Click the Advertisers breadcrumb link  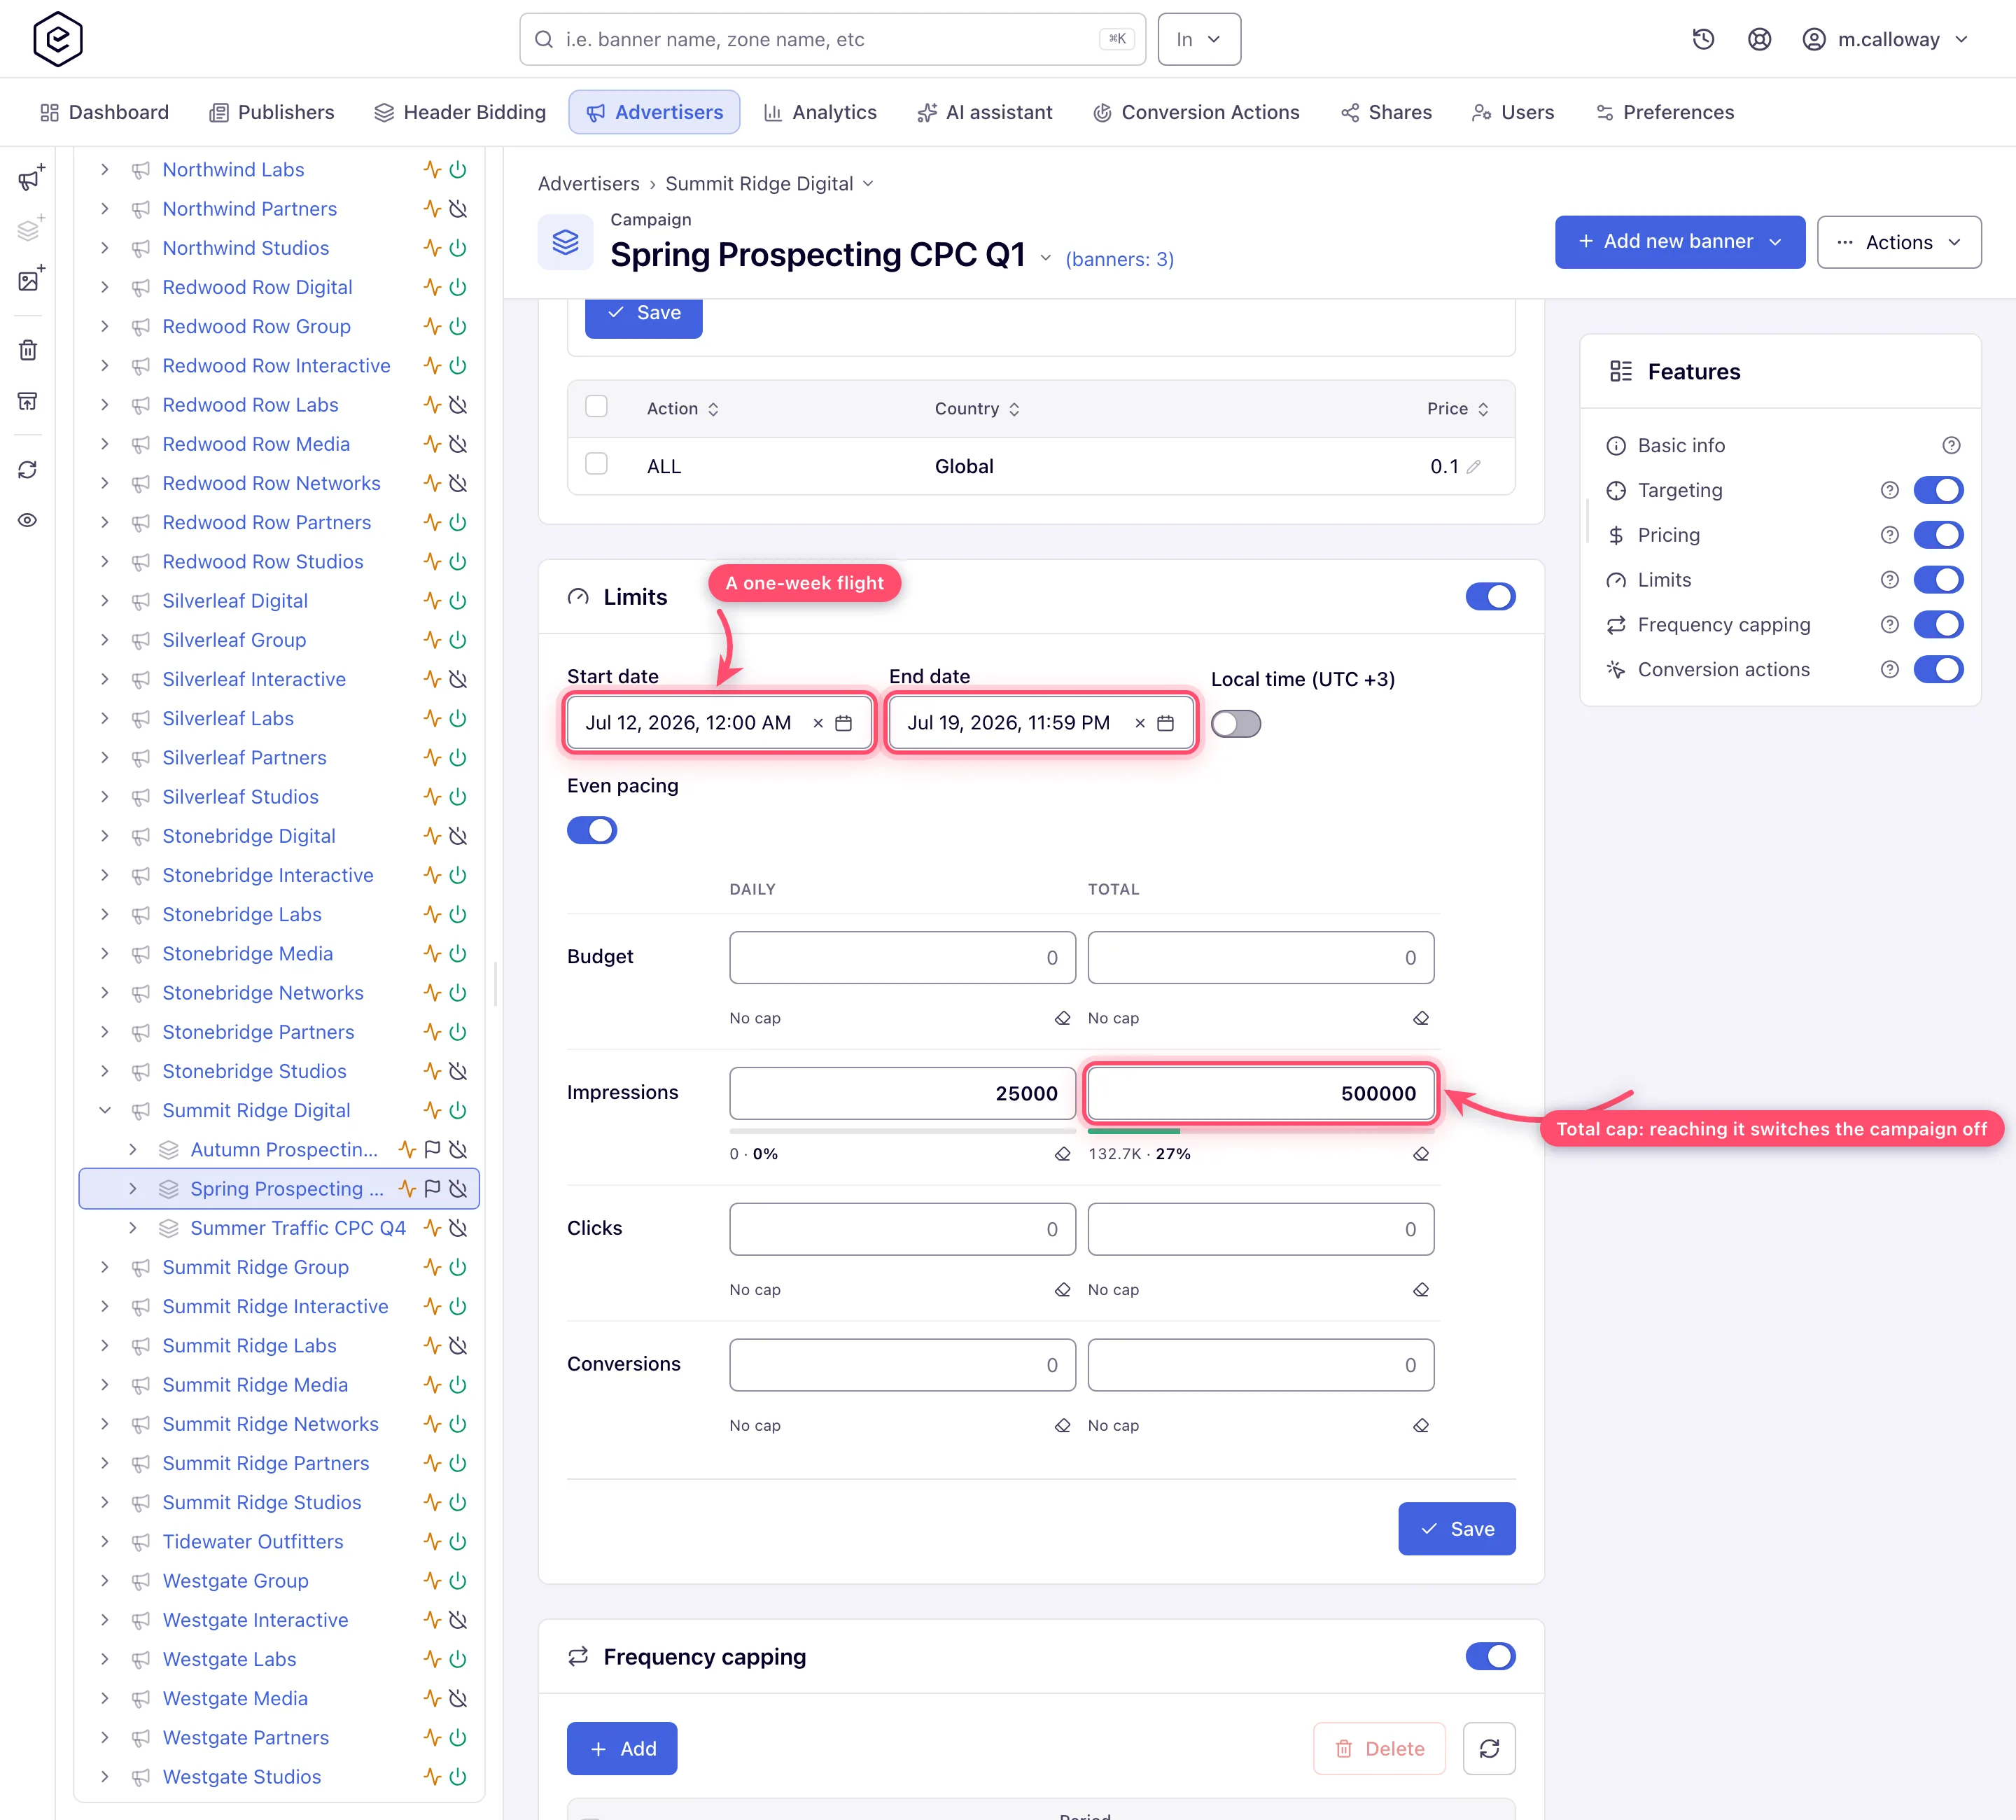point(589,184)
